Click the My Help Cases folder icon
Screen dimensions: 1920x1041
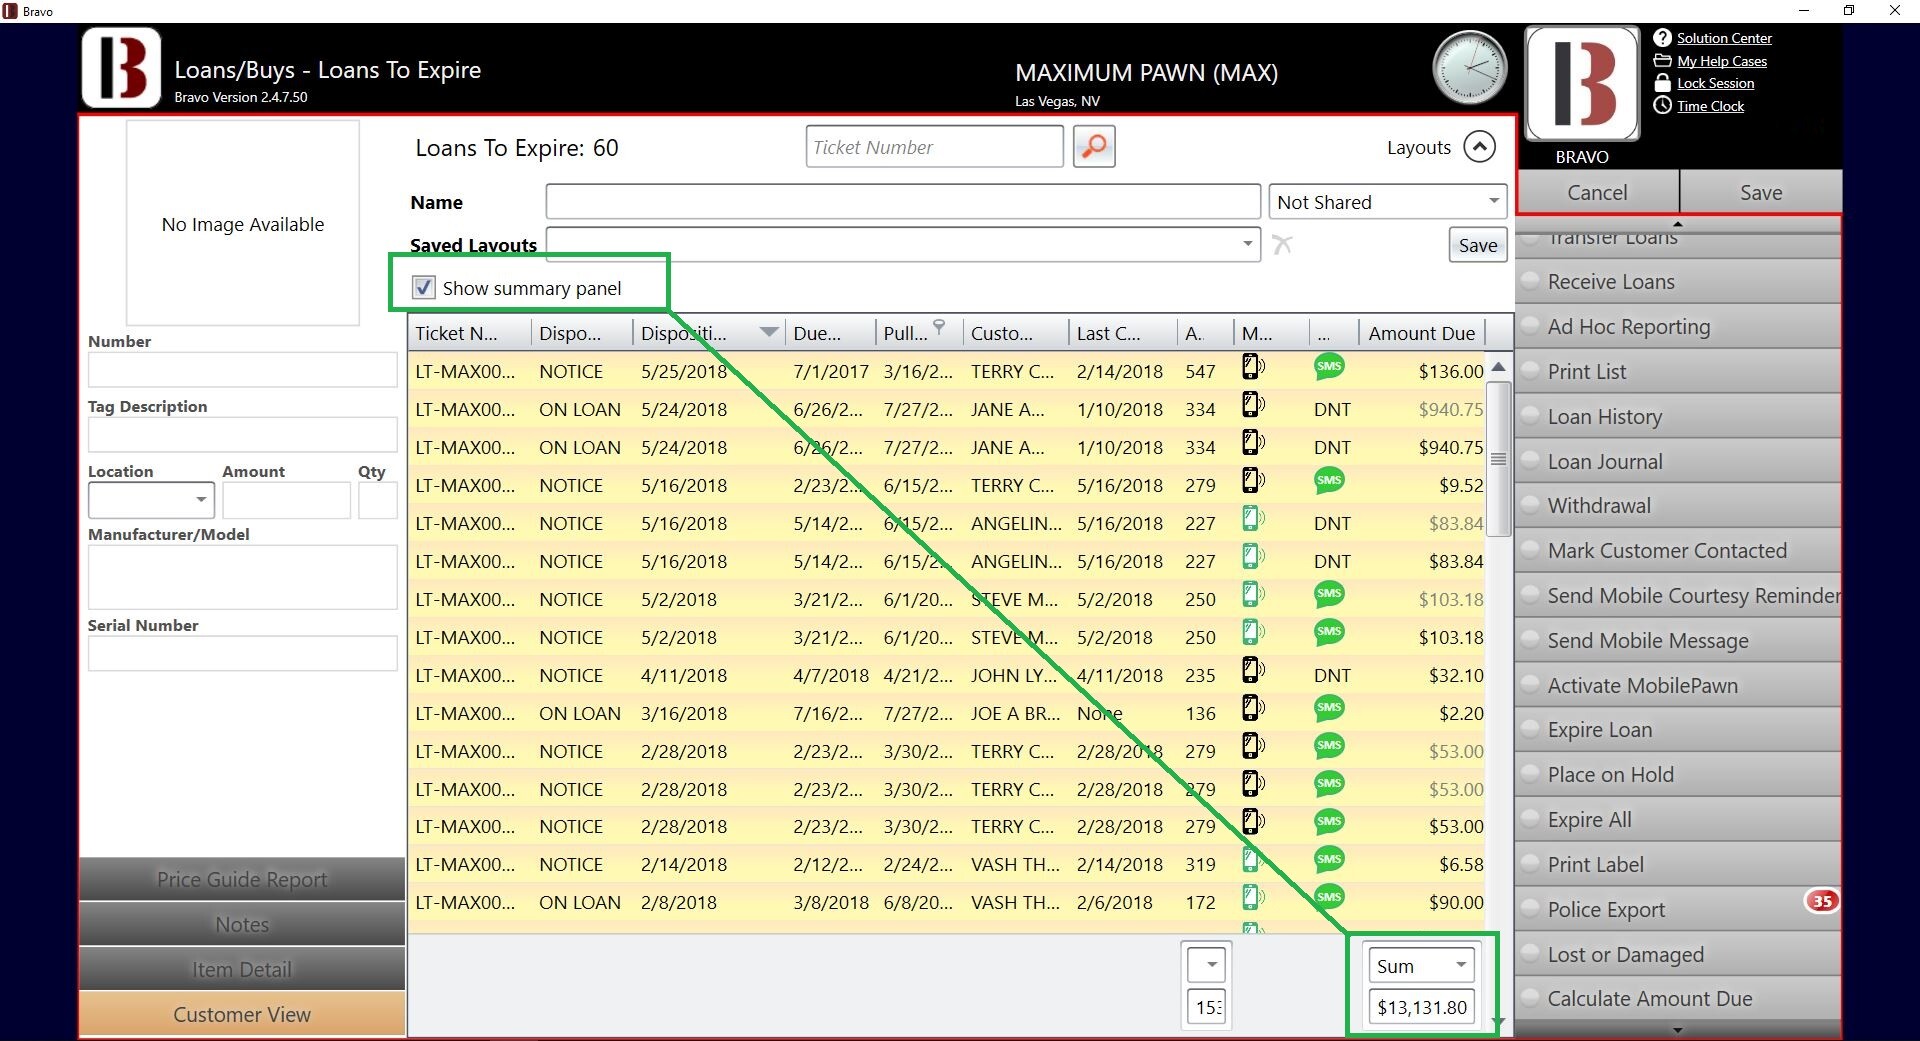1662,61
